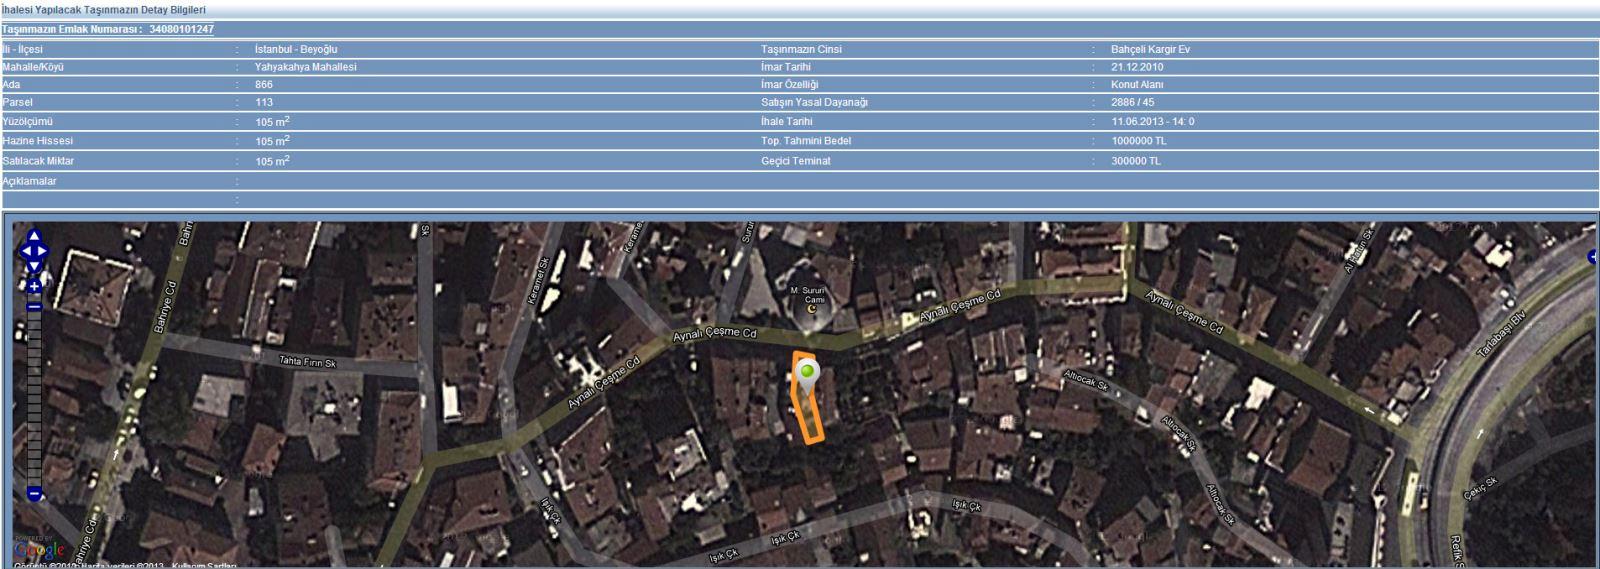Zoom in with the plus button
This screenshot has height=569, width=1600.
coord(34,287)
